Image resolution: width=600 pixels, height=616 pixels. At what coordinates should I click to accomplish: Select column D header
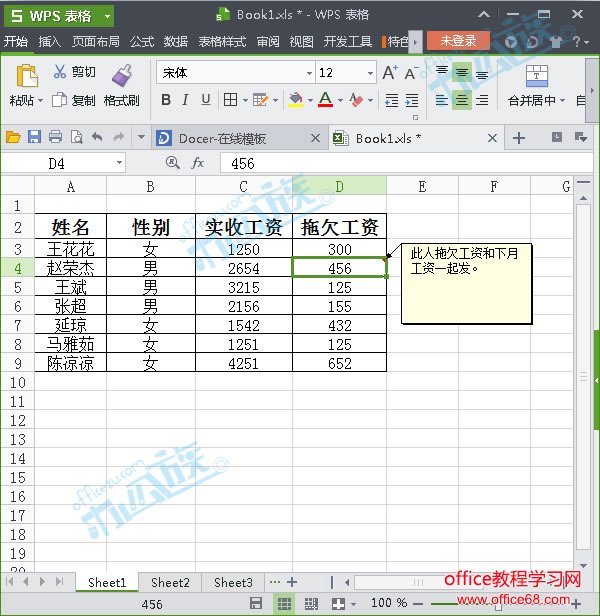[339, 187]
